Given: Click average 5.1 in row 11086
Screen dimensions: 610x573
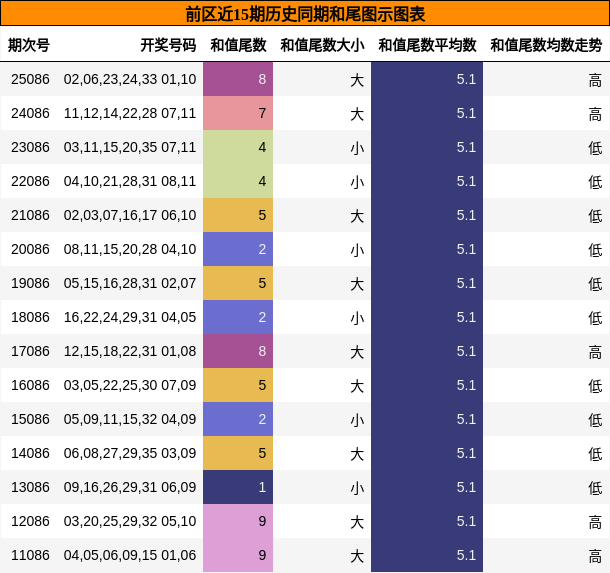Looking at the screenshot, I should [x=466, y=555].
